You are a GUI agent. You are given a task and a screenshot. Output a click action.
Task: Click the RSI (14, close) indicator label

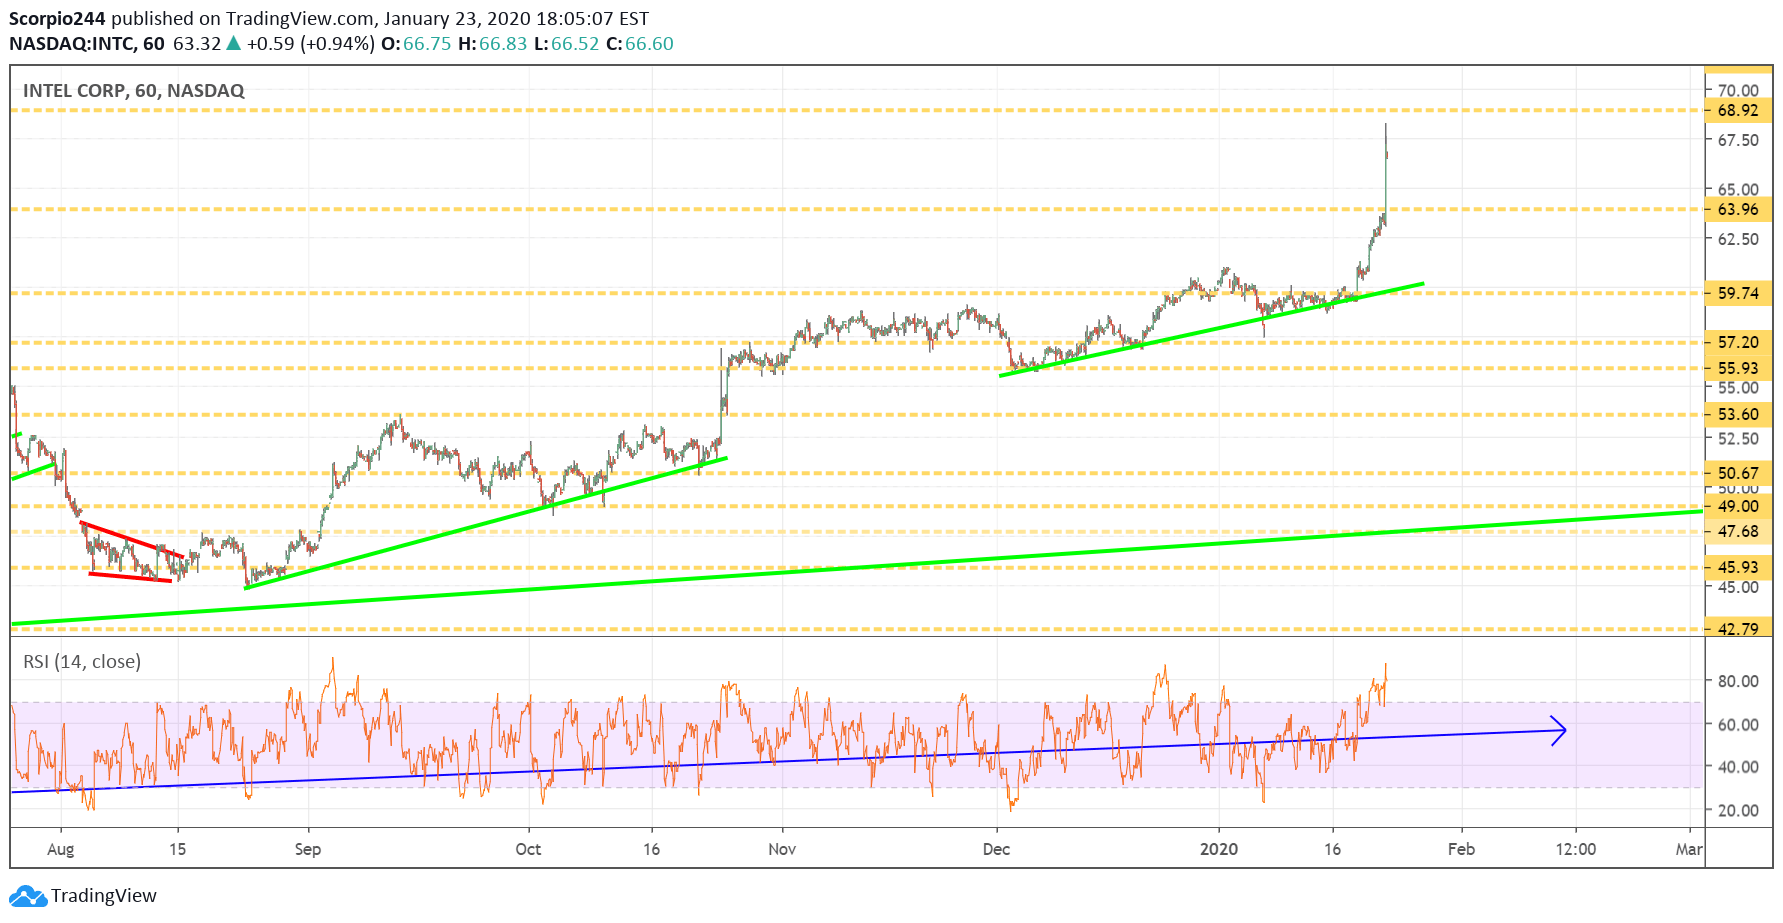[x=82, y=662]
